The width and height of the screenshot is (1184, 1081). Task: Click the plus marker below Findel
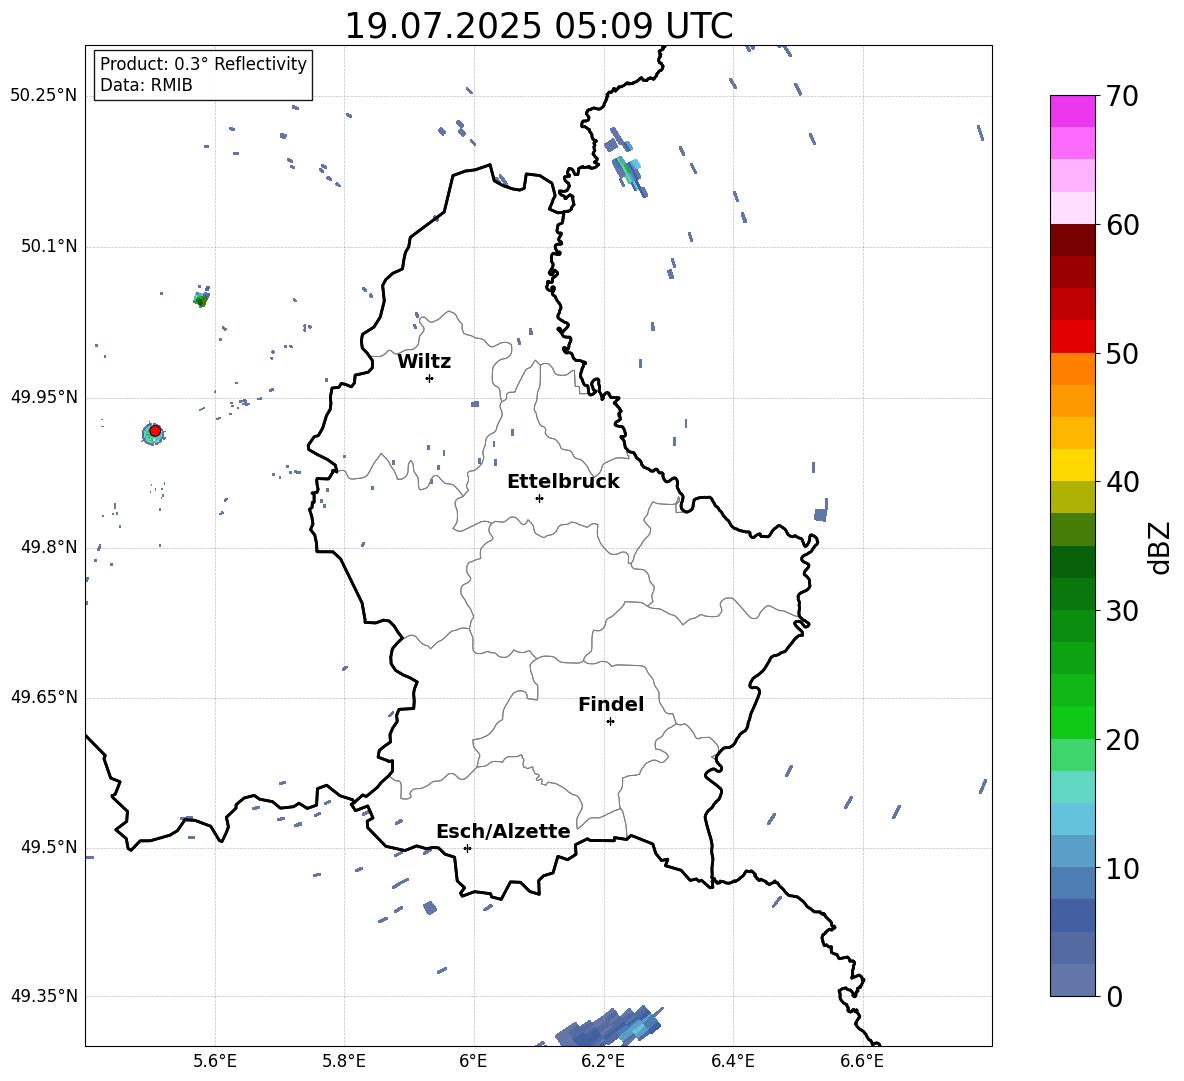tap(610, 722)
